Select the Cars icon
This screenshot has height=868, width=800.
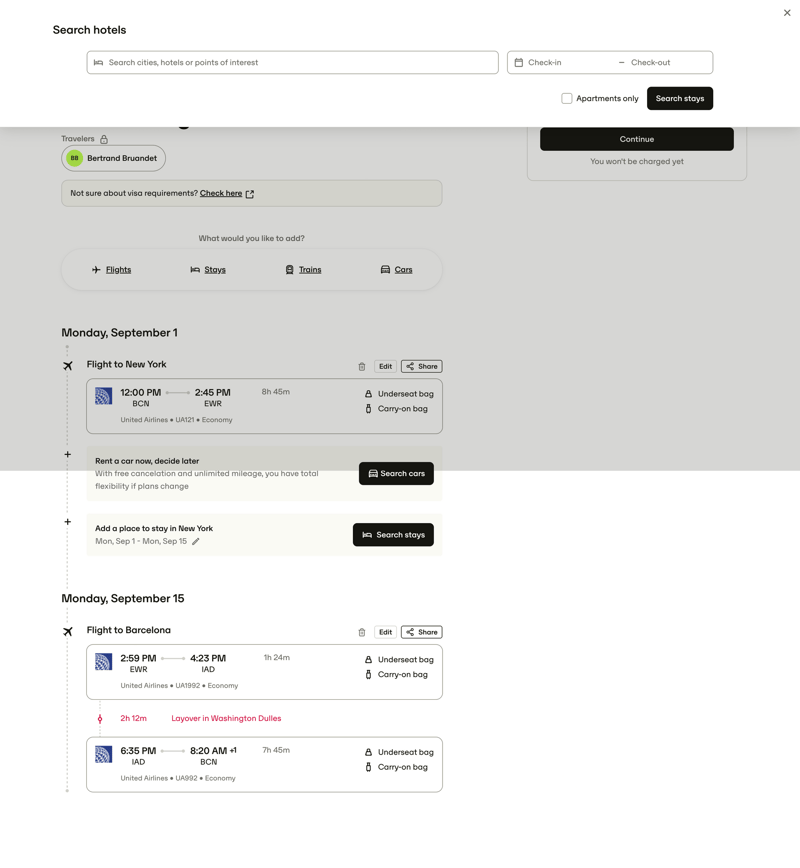tap(384, 269)
